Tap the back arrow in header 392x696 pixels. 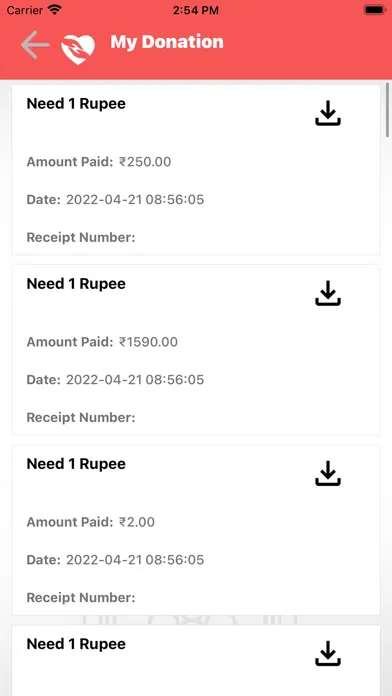pyautogui.click(x=35, y=45)
